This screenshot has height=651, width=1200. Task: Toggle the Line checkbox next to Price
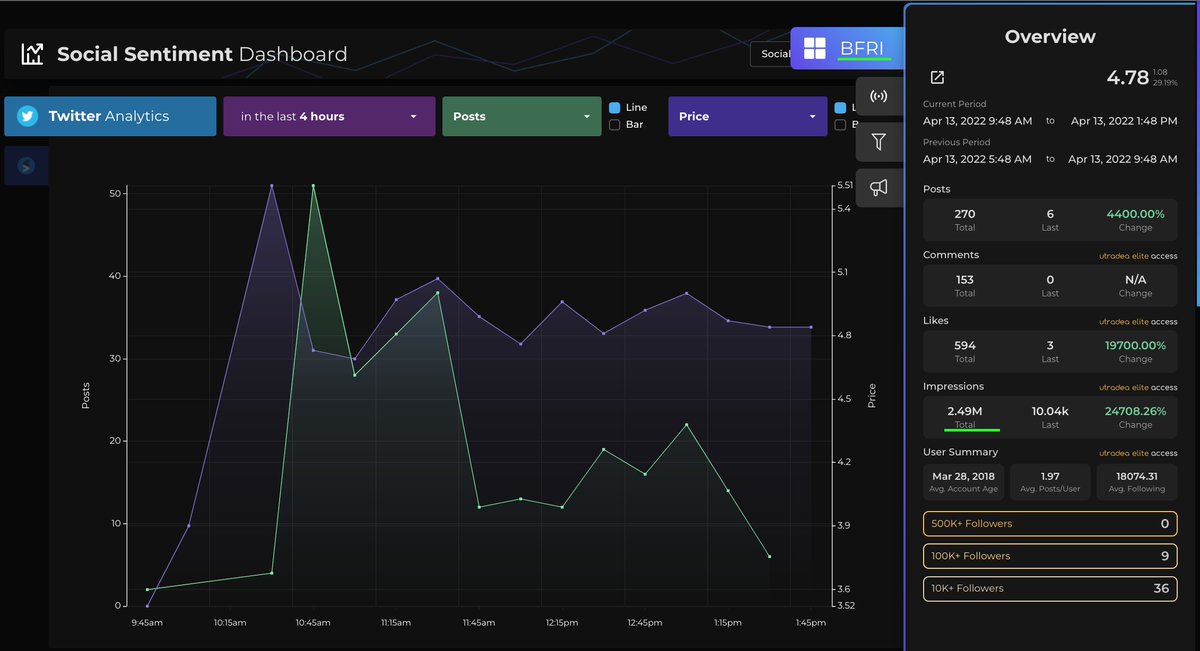click(x=840, y=107)
